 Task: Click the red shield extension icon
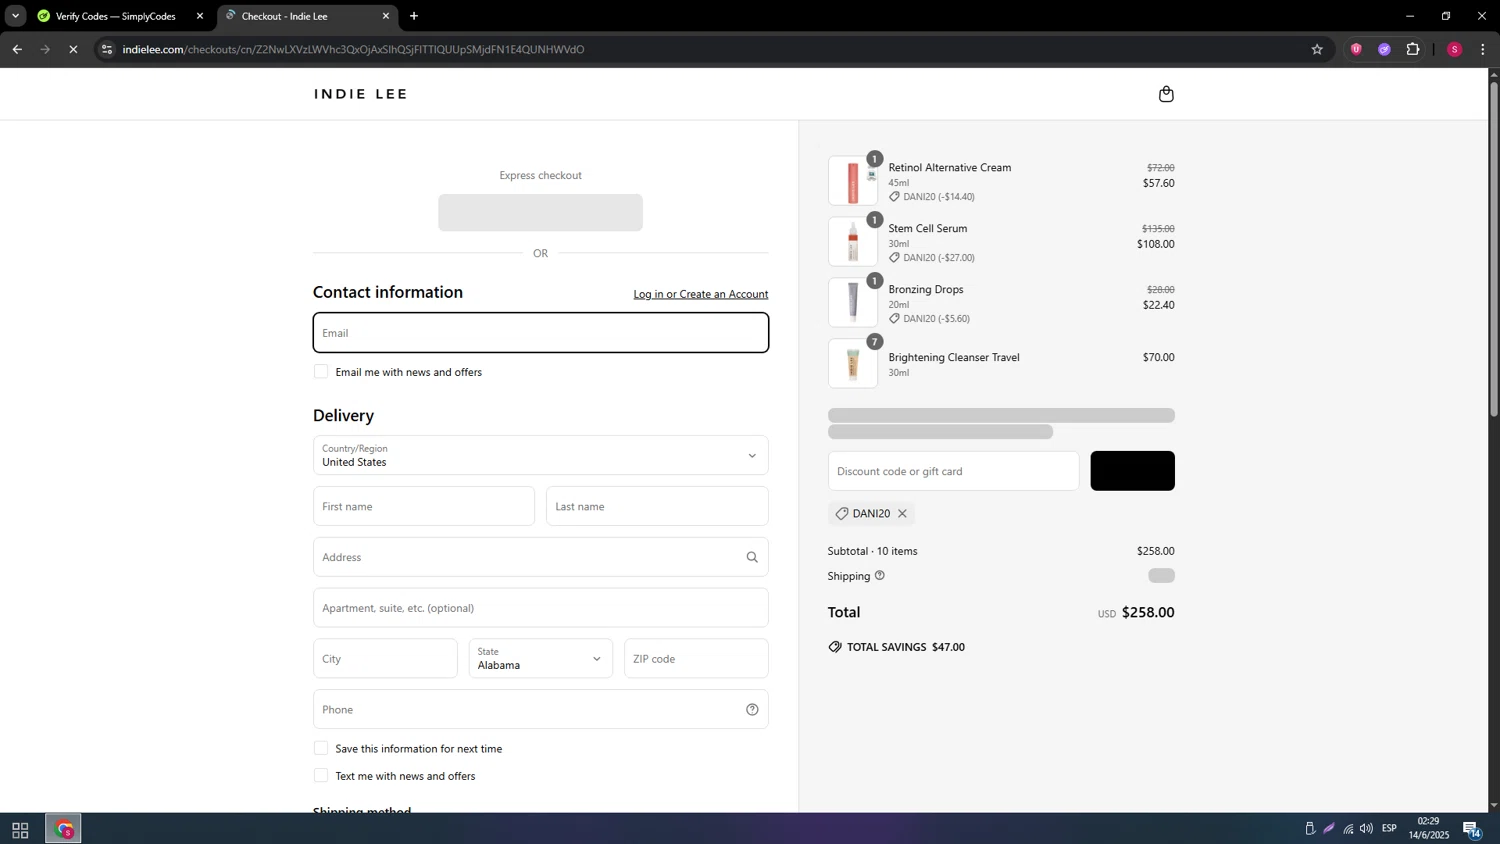pyautogui.click(x=1356, y=49)
